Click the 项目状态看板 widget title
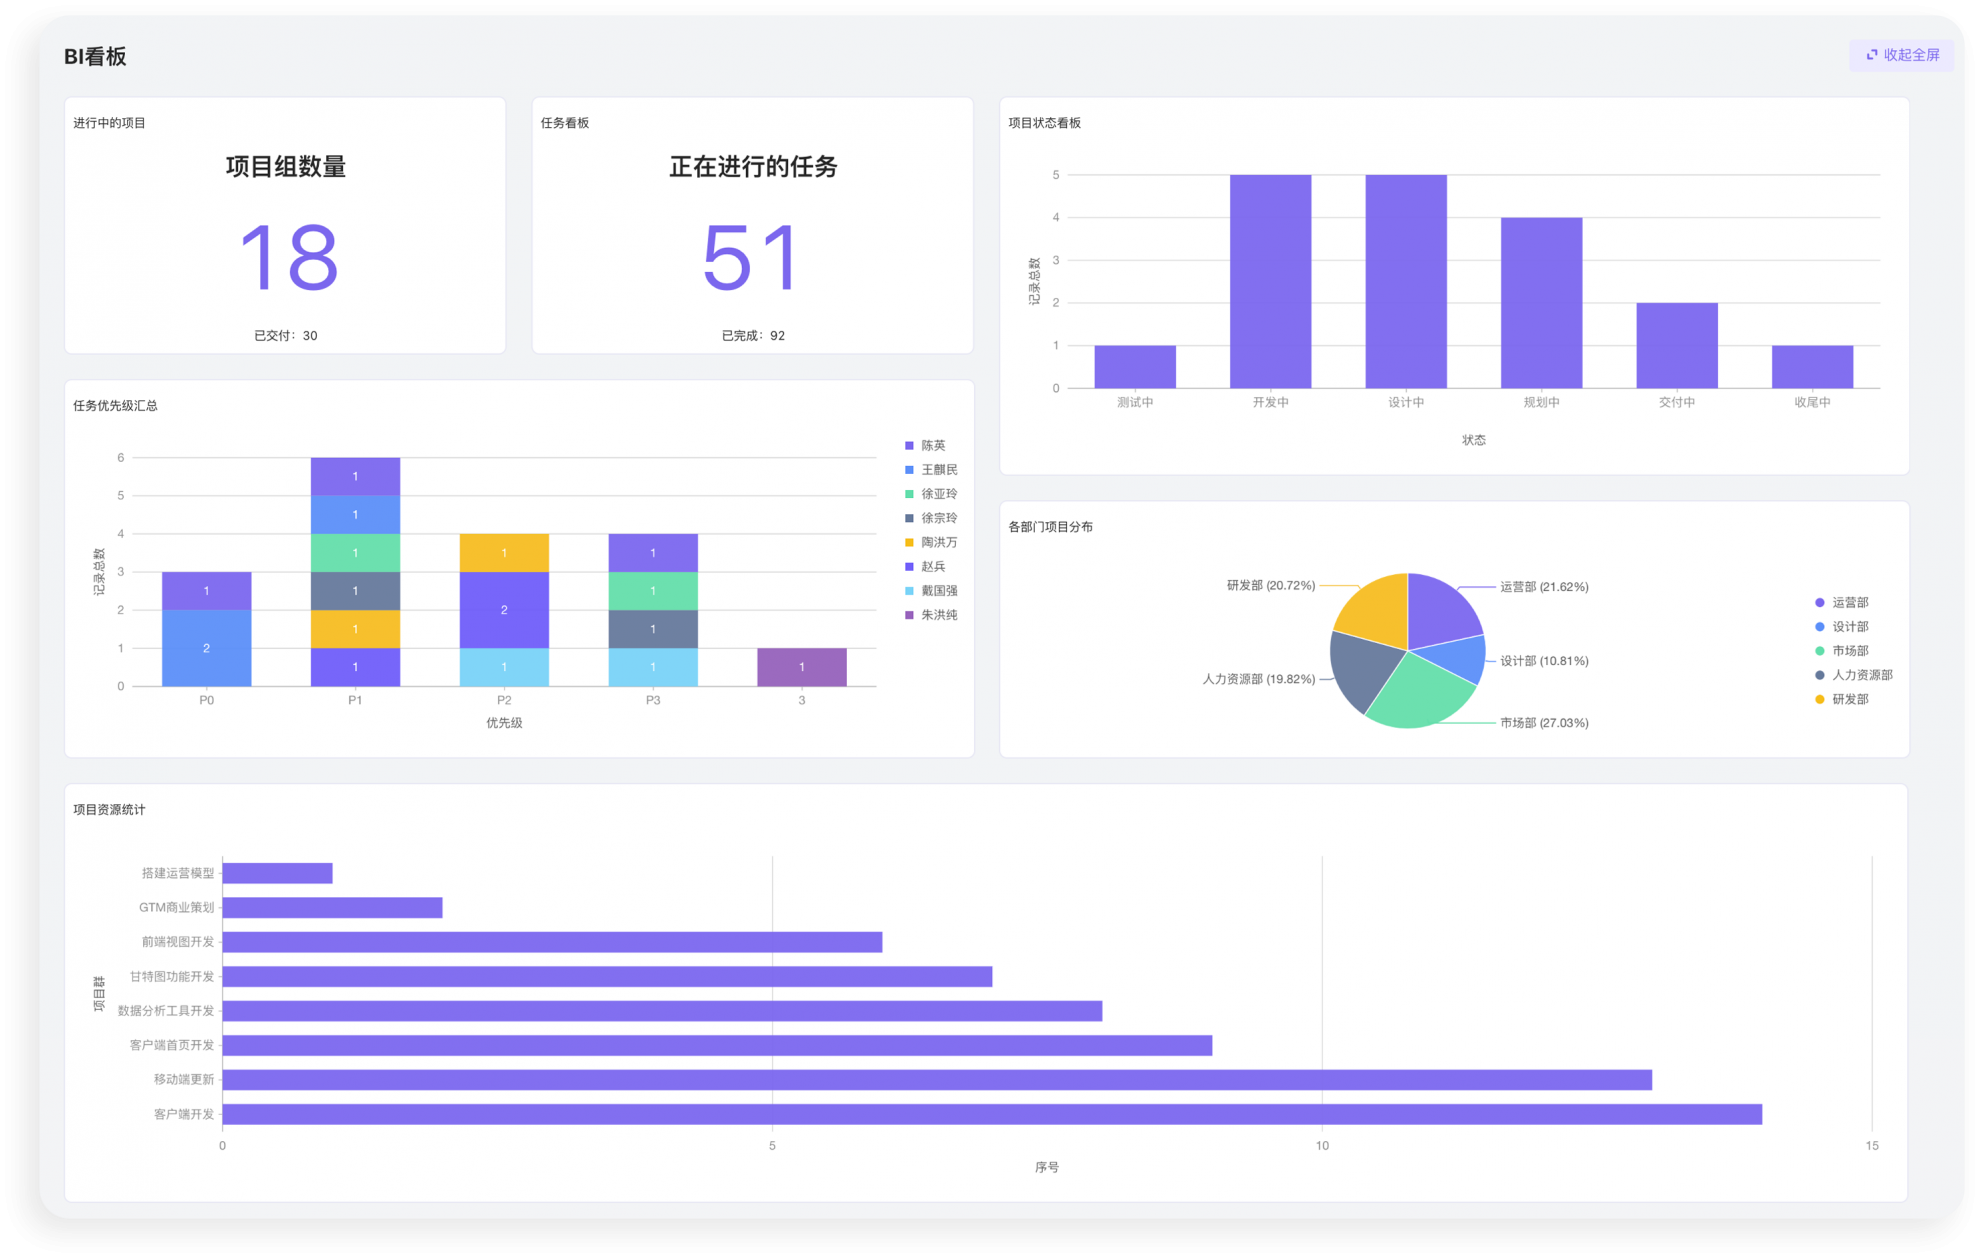The height and width of the screenshot is (1258, 1980). tap(1044, 123)
